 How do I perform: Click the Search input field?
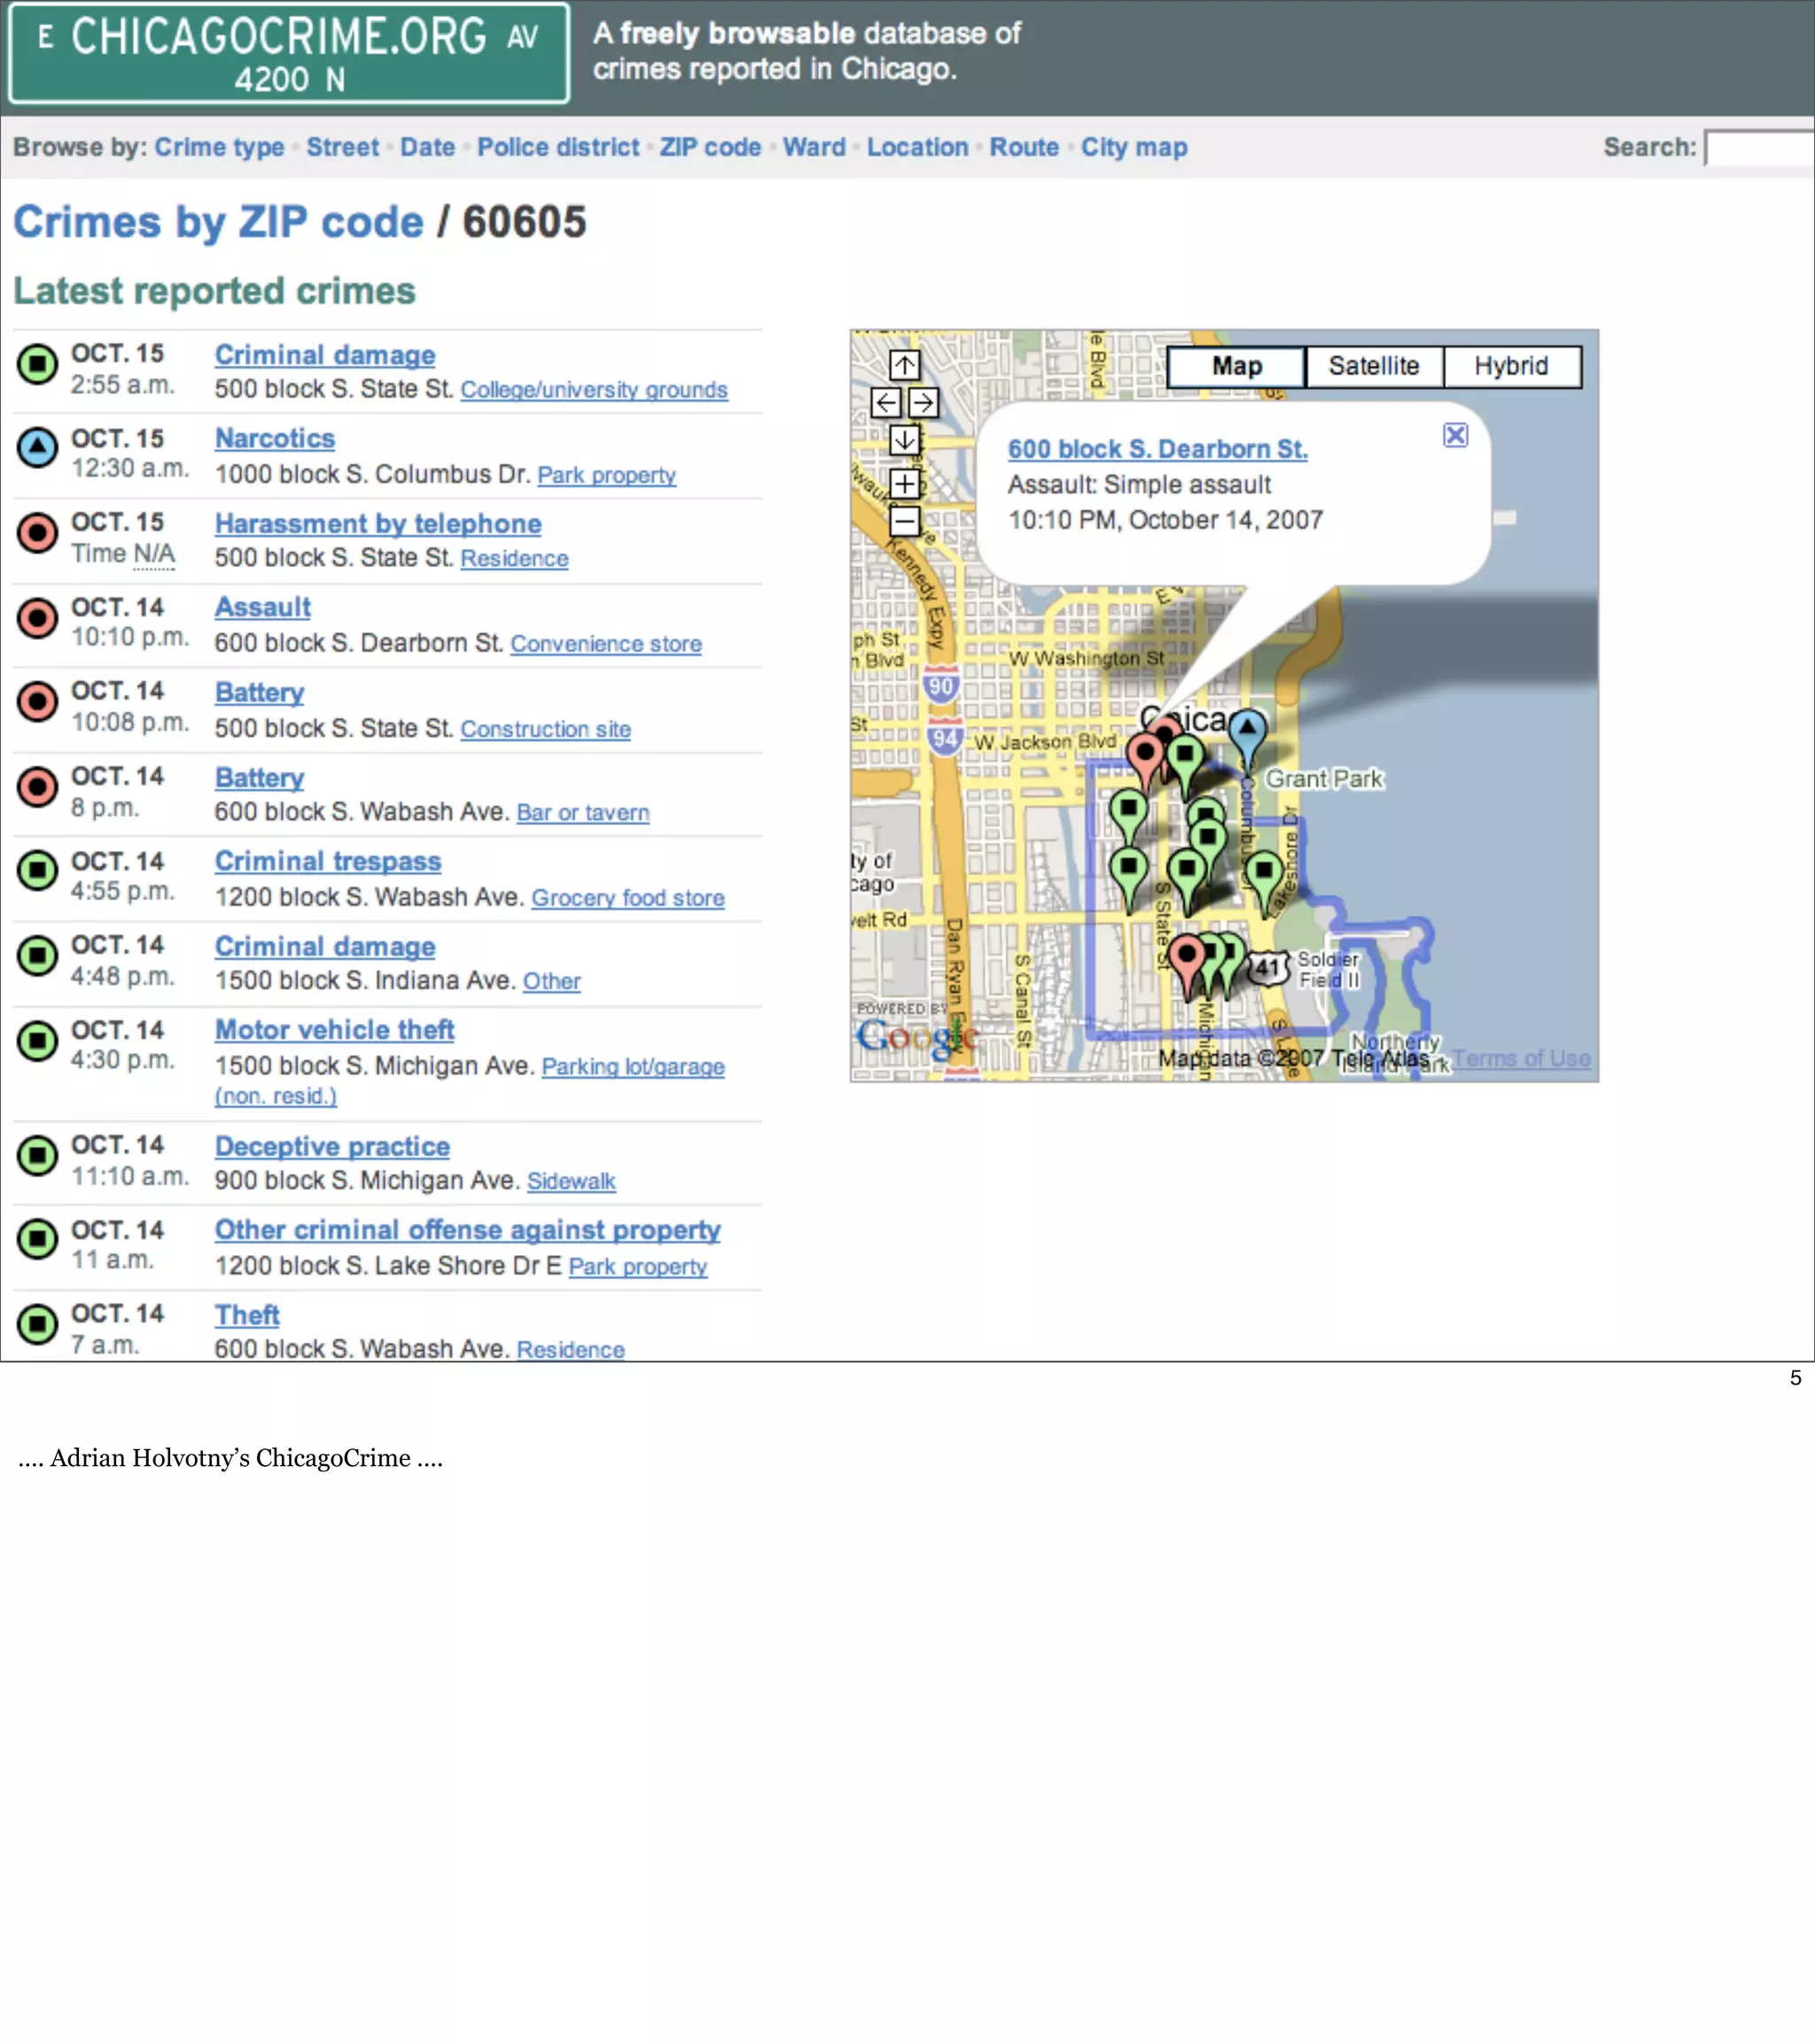click(1758, 148)
